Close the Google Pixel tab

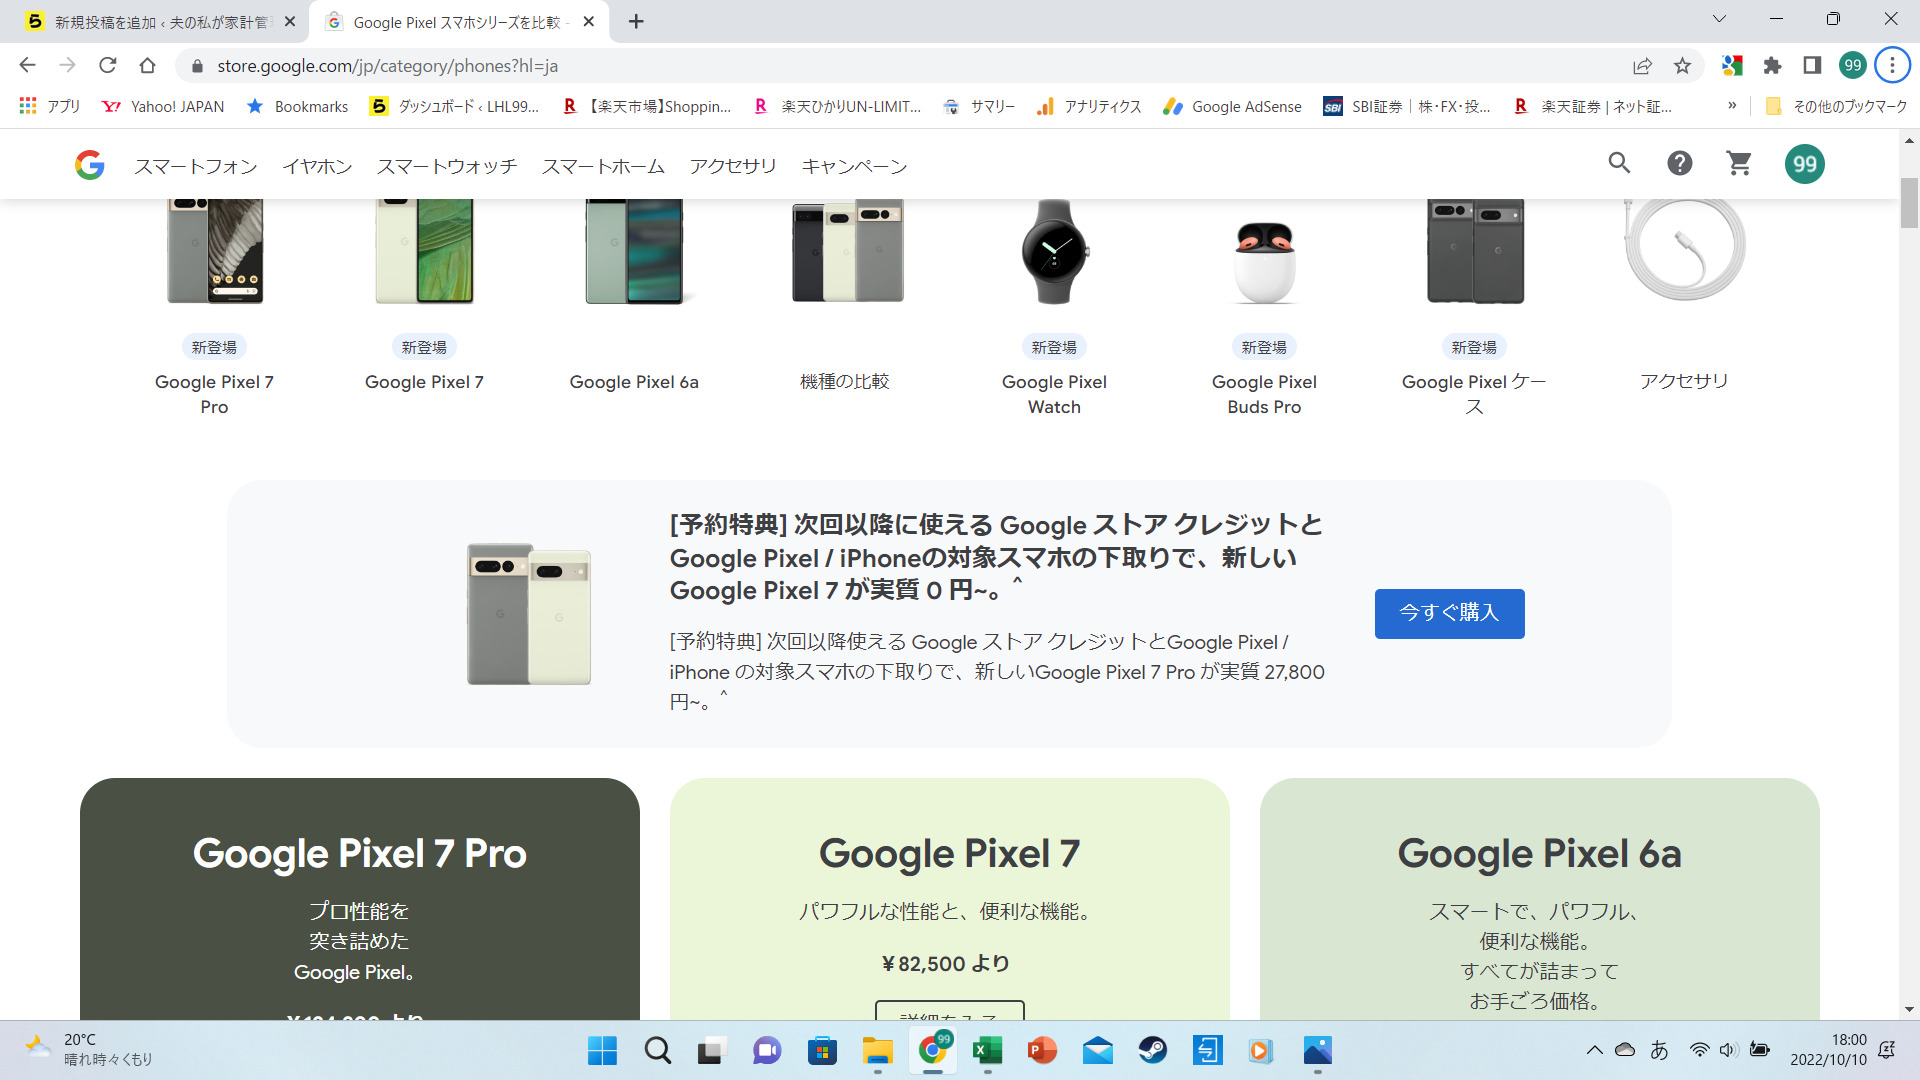pos(588,21)
